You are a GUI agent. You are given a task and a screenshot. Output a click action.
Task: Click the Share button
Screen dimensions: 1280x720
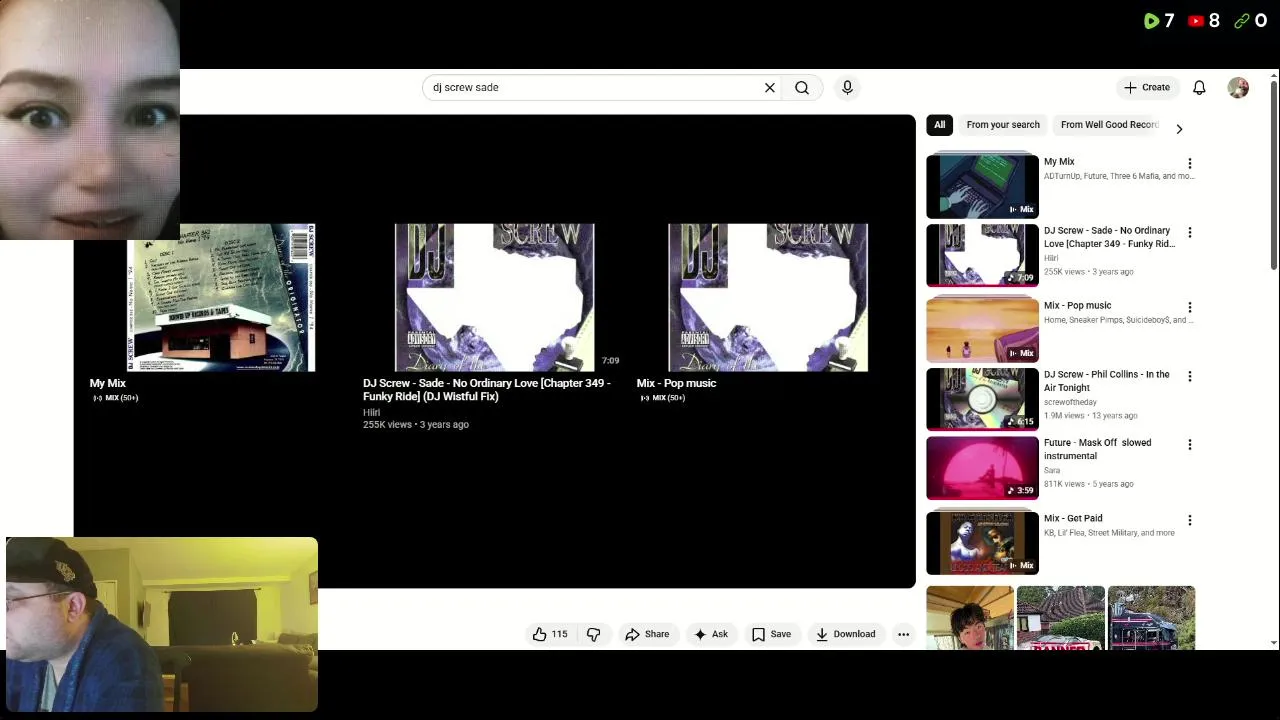tap(647, 634)
